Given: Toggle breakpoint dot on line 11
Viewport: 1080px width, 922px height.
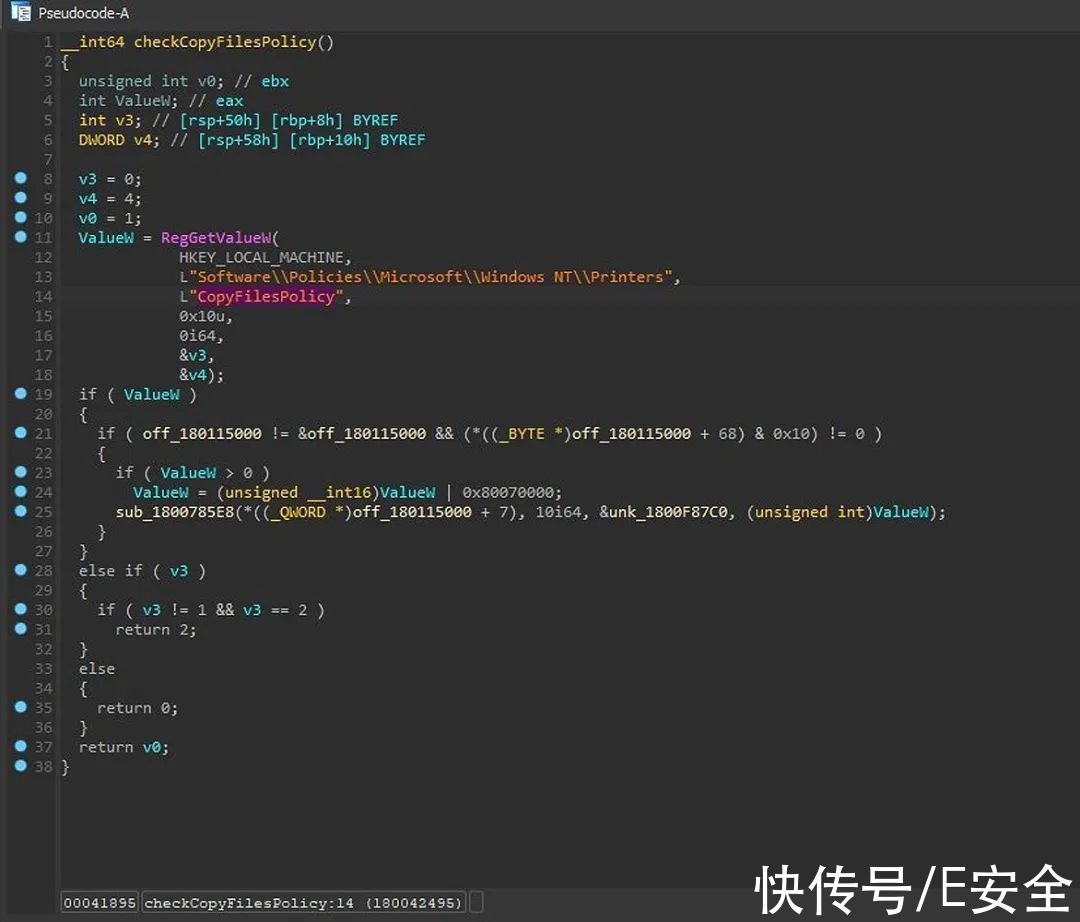Looking at the screenshot, I should coord(21,237).
